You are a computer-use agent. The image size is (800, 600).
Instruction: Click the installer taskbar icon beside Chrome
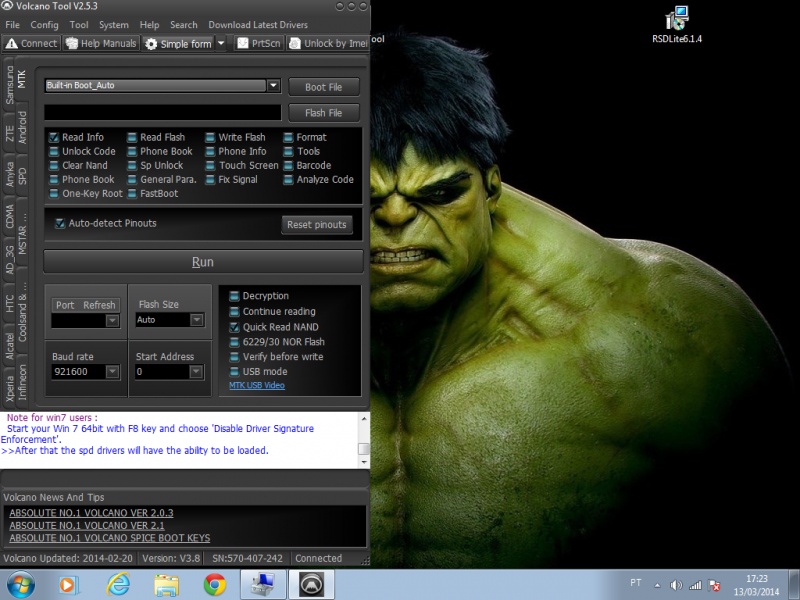(263, 585)
